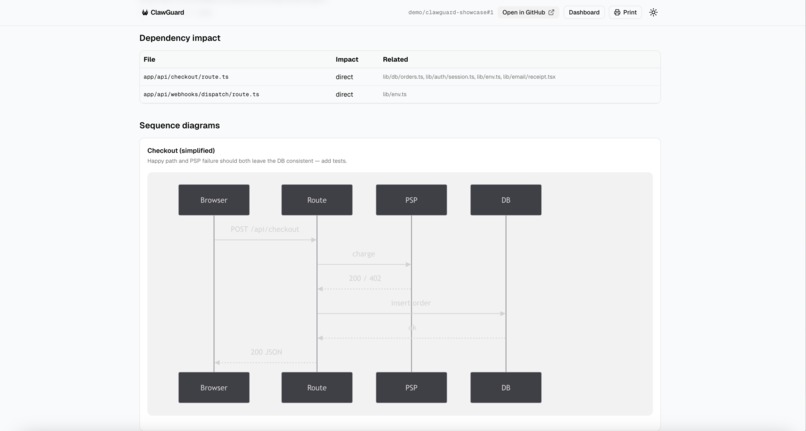The height and width of the screenshot is (431, 806).
Task: Click direct impact in checkout route row
Action: (x=344, y=77)
